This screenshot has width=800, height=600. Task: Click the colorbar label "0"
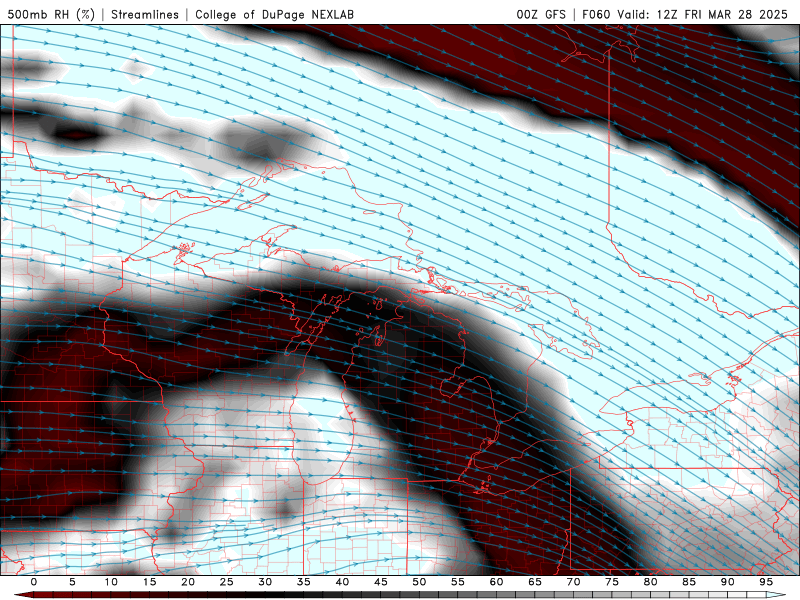34,582
